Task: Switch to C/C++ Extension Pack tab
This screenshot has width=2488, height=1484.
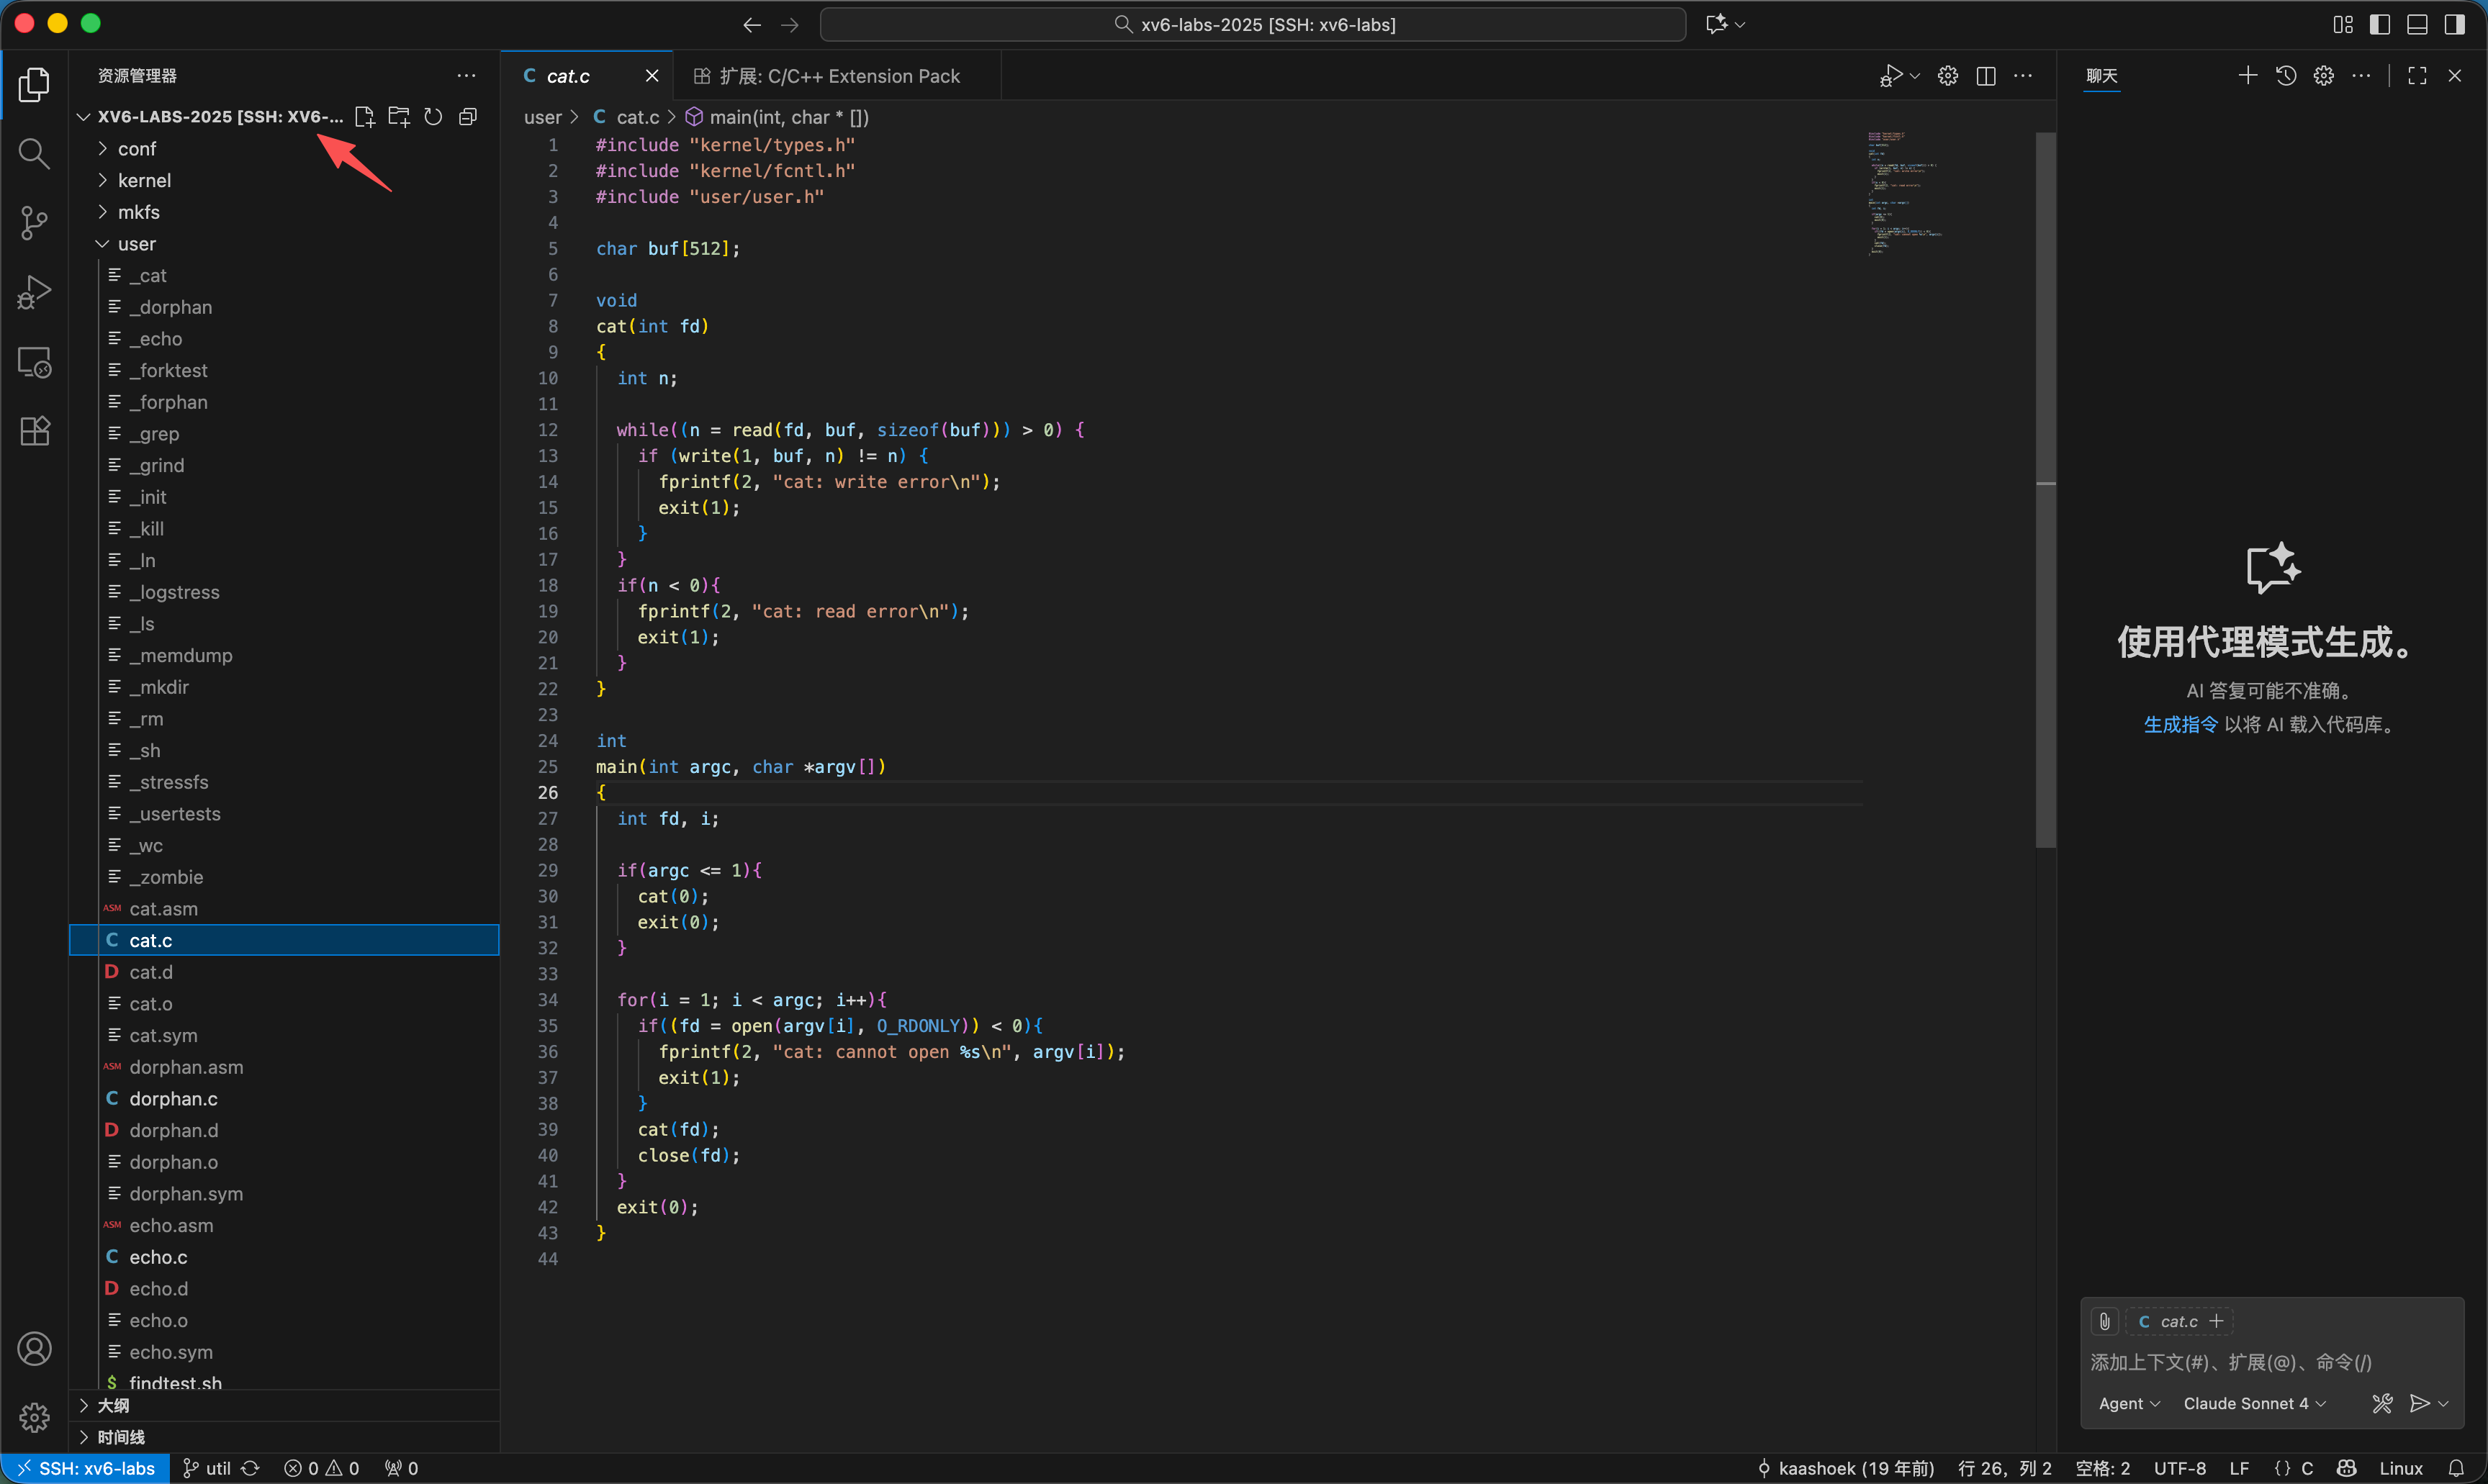Action: pyautogui.click(x=838, y=76)
